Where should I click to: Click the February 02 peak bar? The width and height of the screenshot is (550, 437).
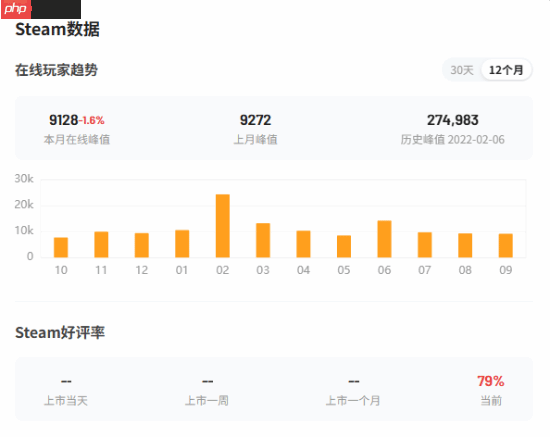click(x=223, y=226)
